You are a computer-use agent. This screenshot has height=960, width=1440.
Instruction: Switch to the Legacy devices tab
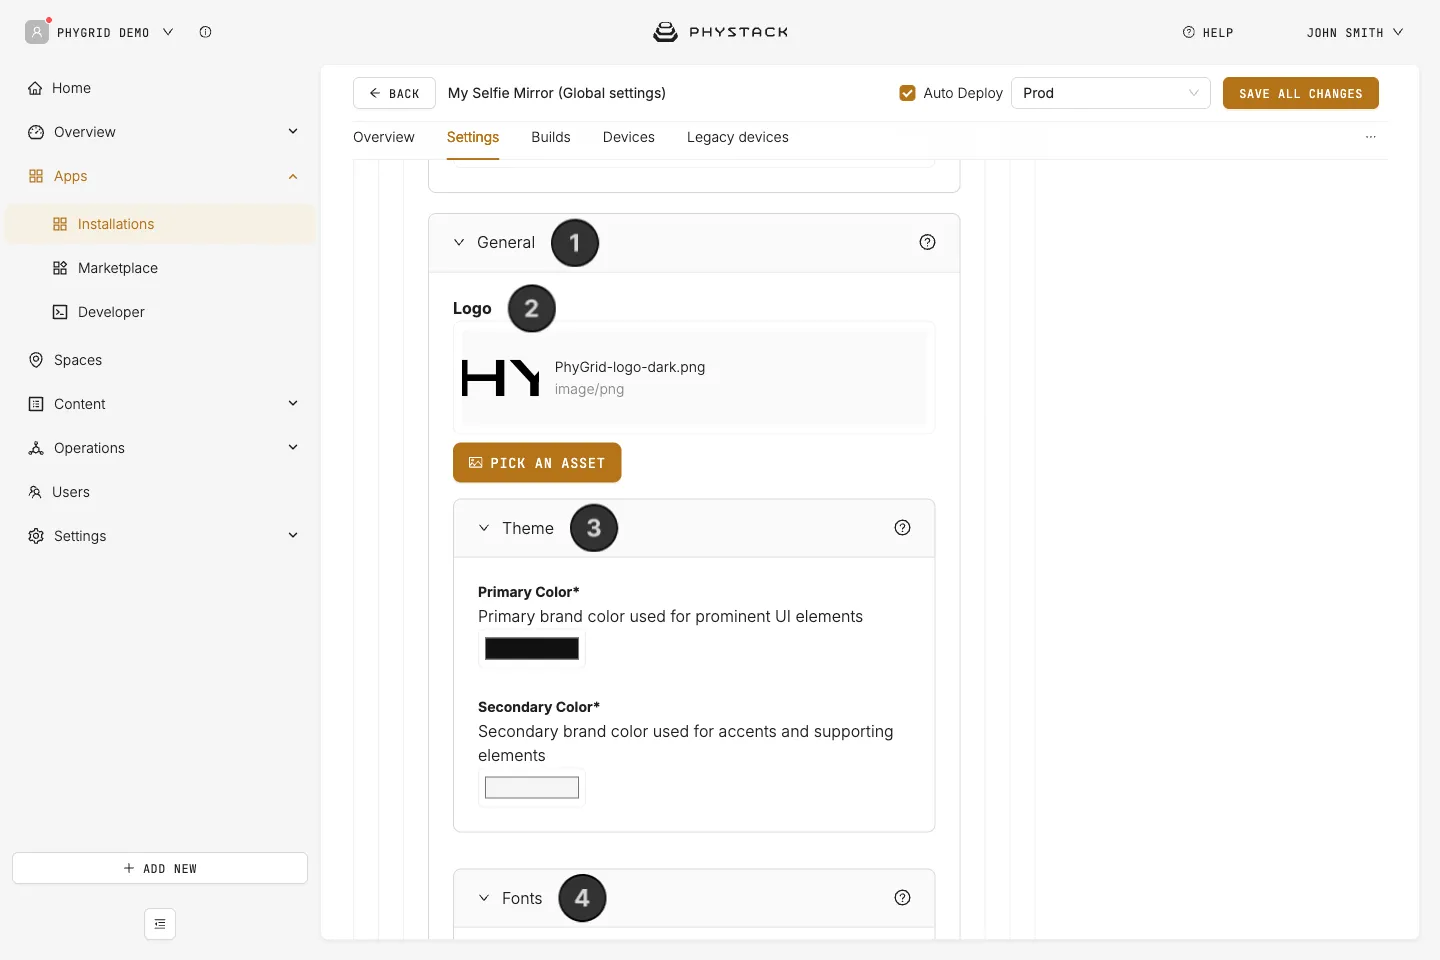(x=738, y=137)
